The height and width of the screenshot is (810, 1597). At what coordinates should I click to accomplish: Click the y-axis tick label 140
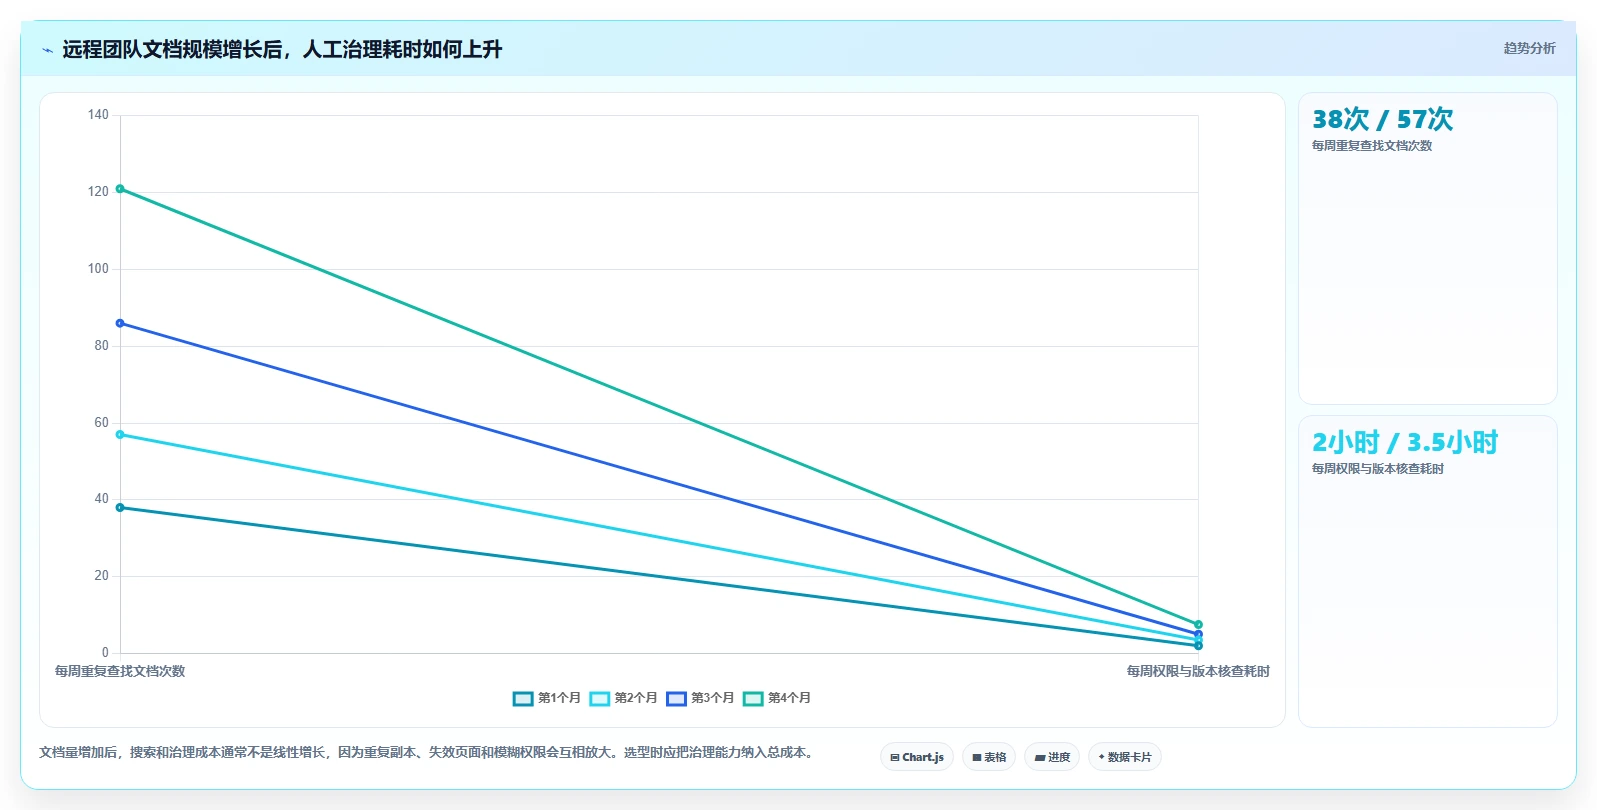[98, 115]
